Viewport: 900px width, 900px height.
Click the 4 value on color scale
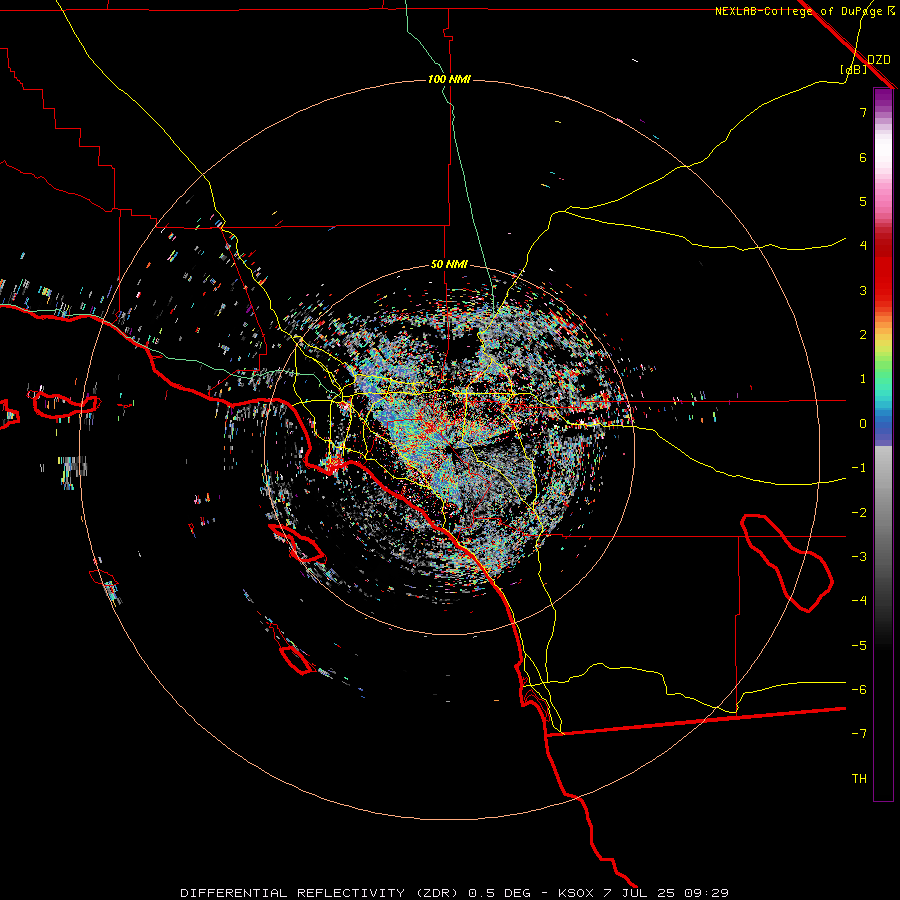coord(863,246)
